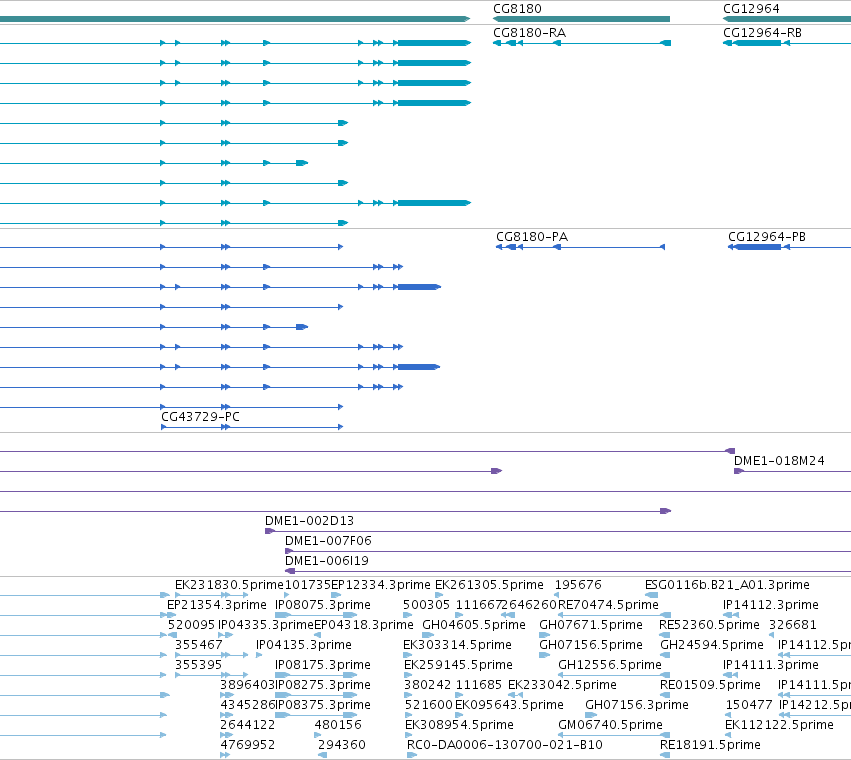Select clone DME1-007F06 label
This screenshot has width=851, height=760.
[328, 541]
